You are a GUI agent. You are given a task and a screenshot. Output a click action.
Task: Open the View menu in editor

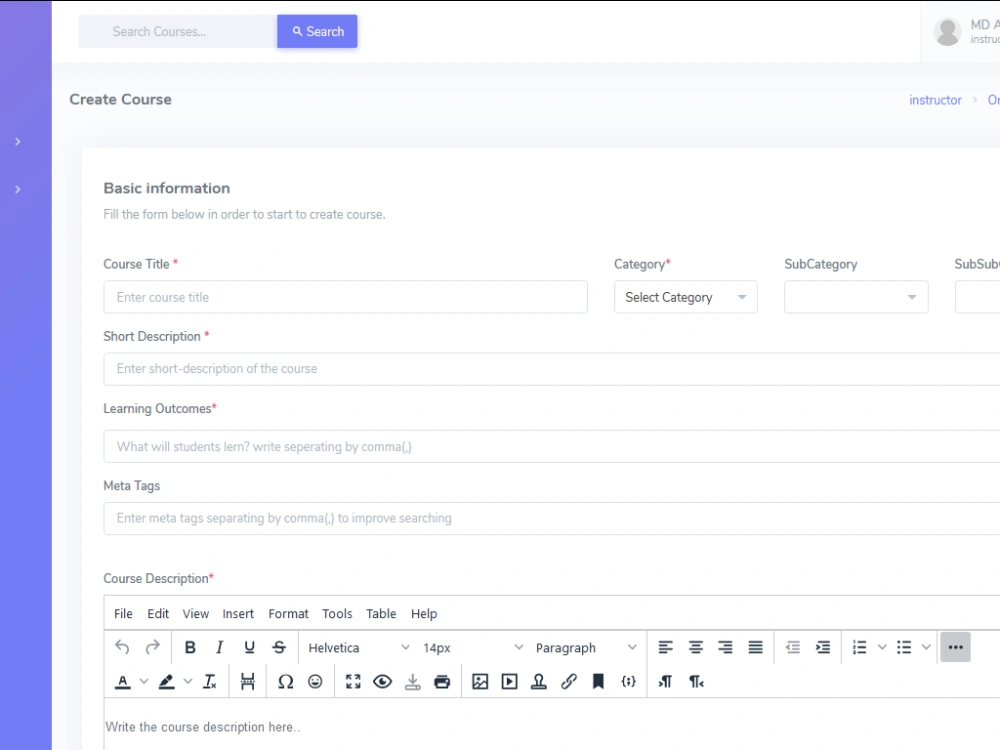(196, 614)
